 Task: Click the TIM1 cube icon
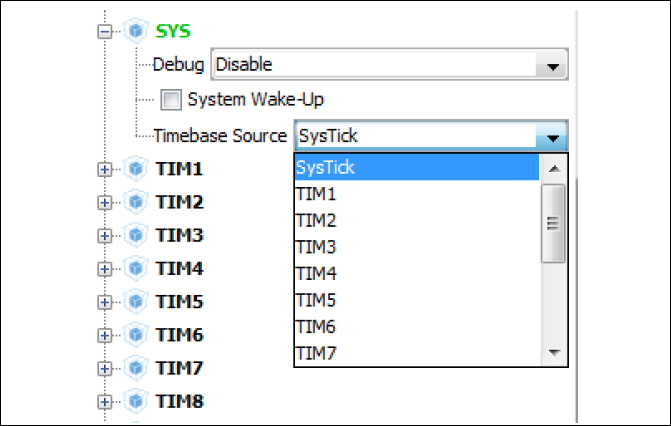point(135,169)
